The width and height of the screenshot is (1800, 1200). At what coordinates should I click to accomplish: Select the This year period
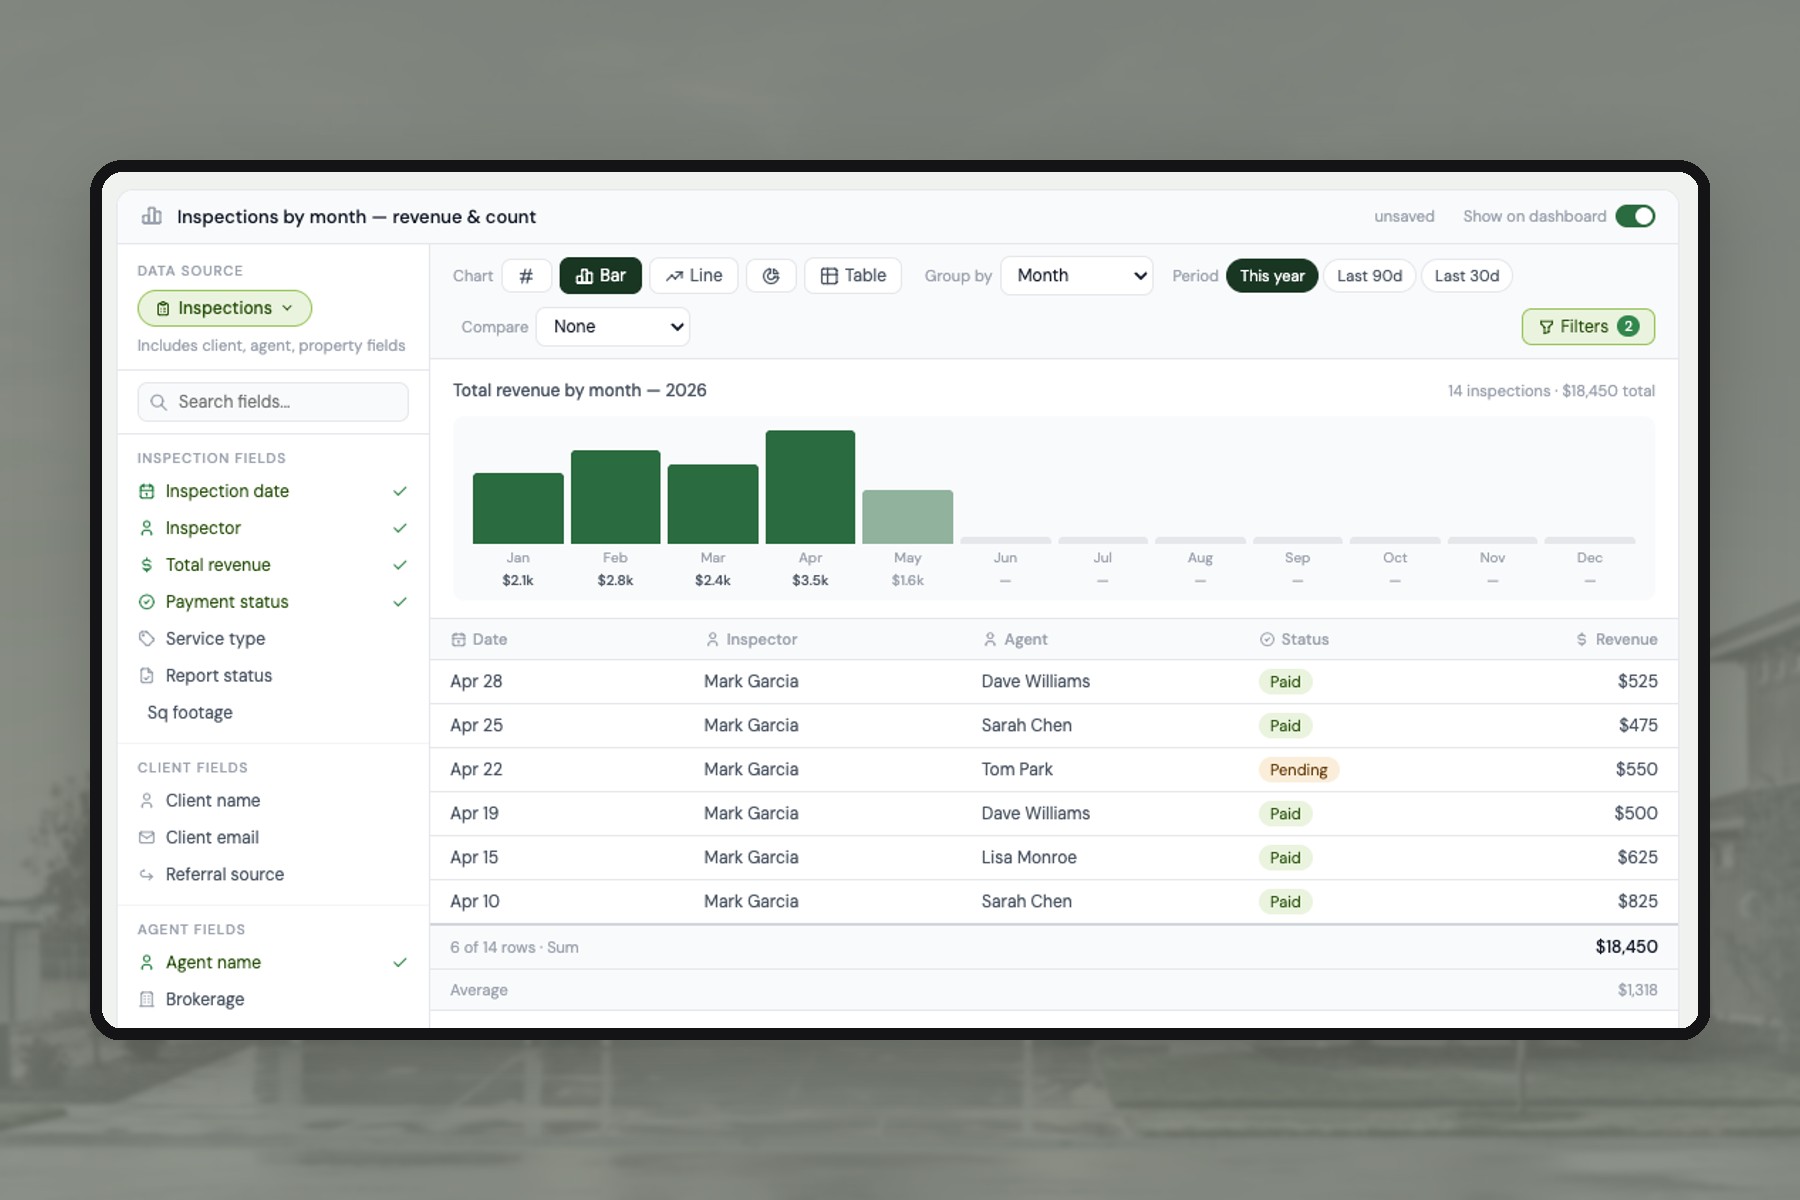tap(1272, 276)
